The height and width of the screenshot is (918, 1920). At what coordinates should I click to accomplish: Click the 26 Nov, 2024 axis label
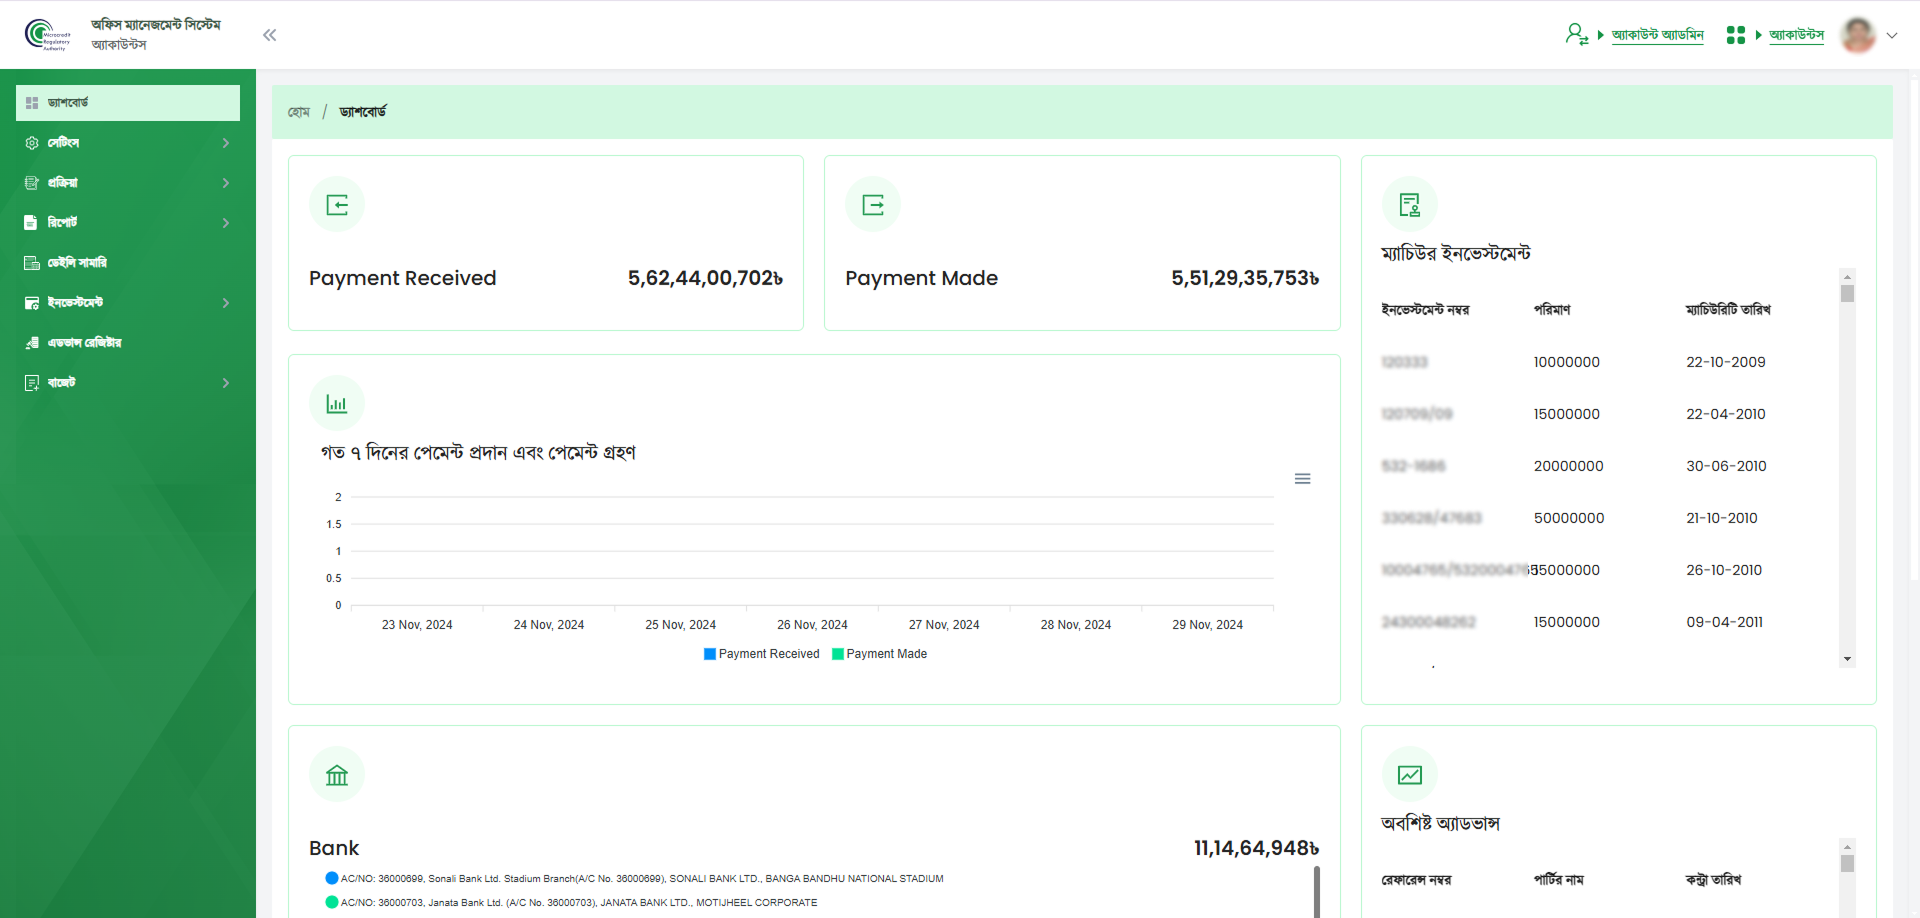click(812, 625)
